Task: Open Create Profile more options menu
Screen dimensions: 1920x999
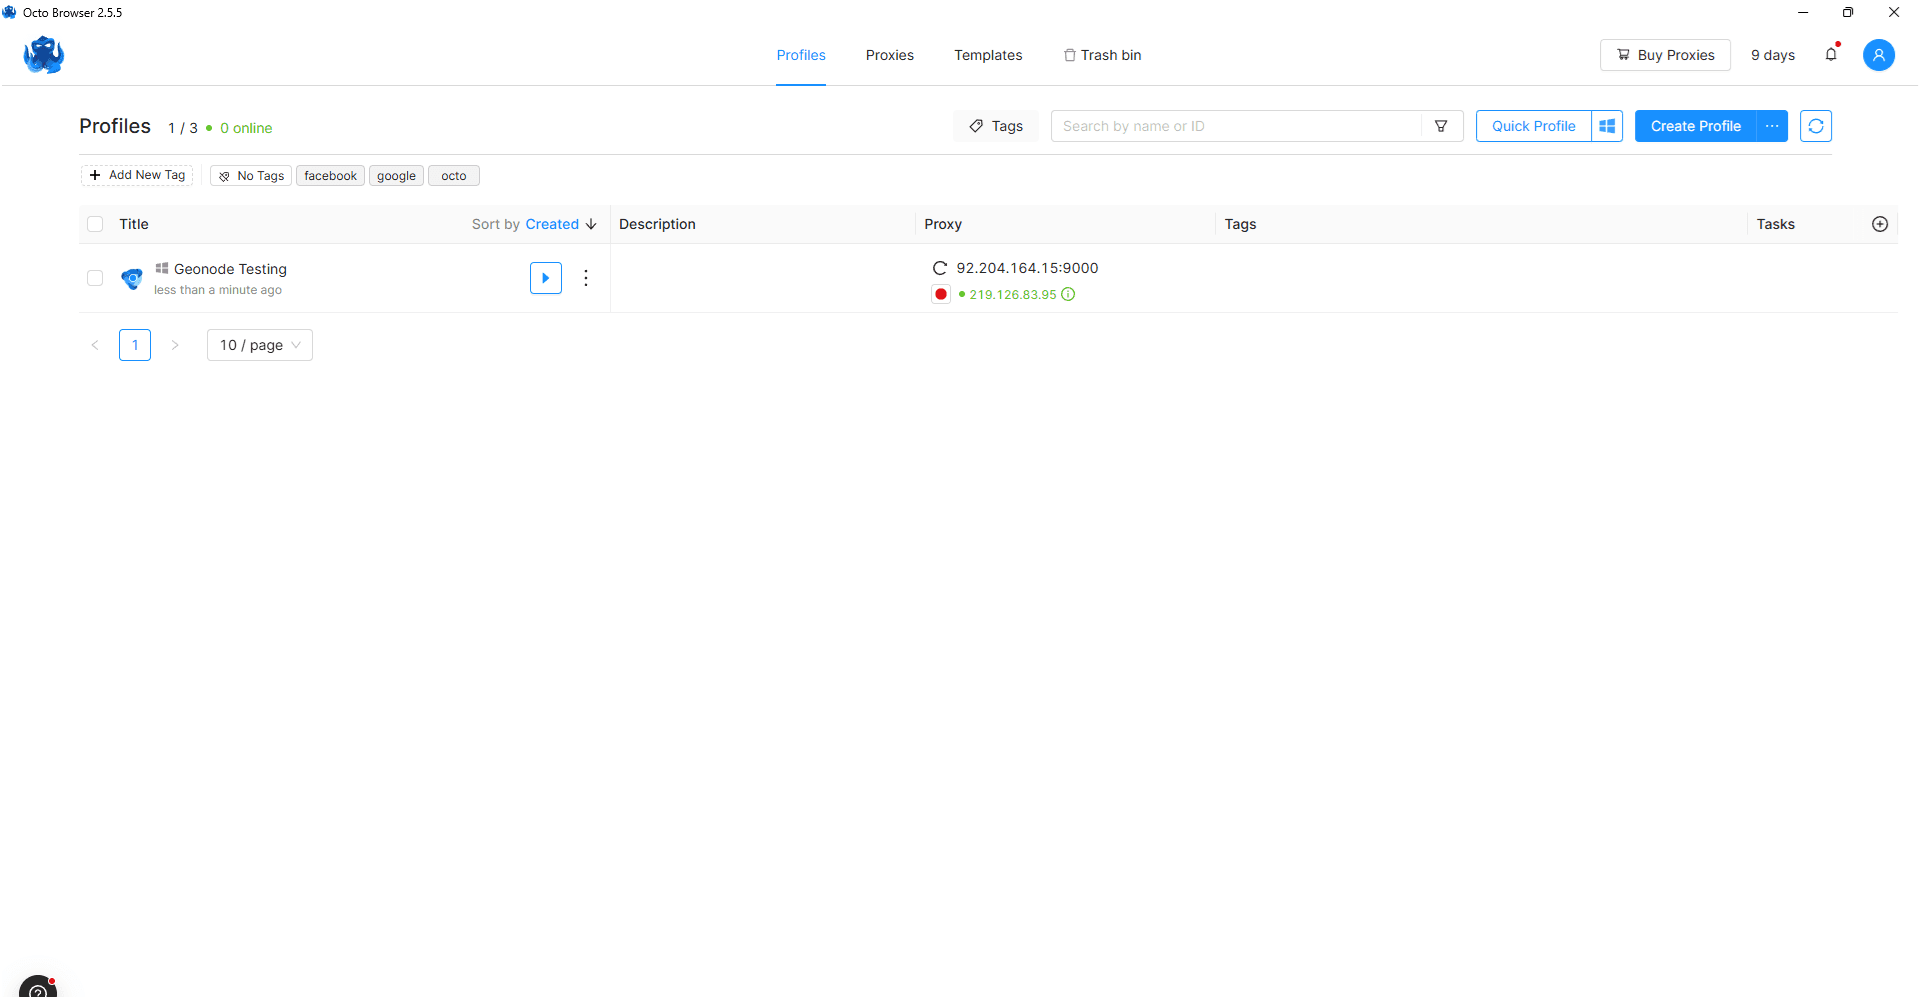Action: pos(1772,126)
